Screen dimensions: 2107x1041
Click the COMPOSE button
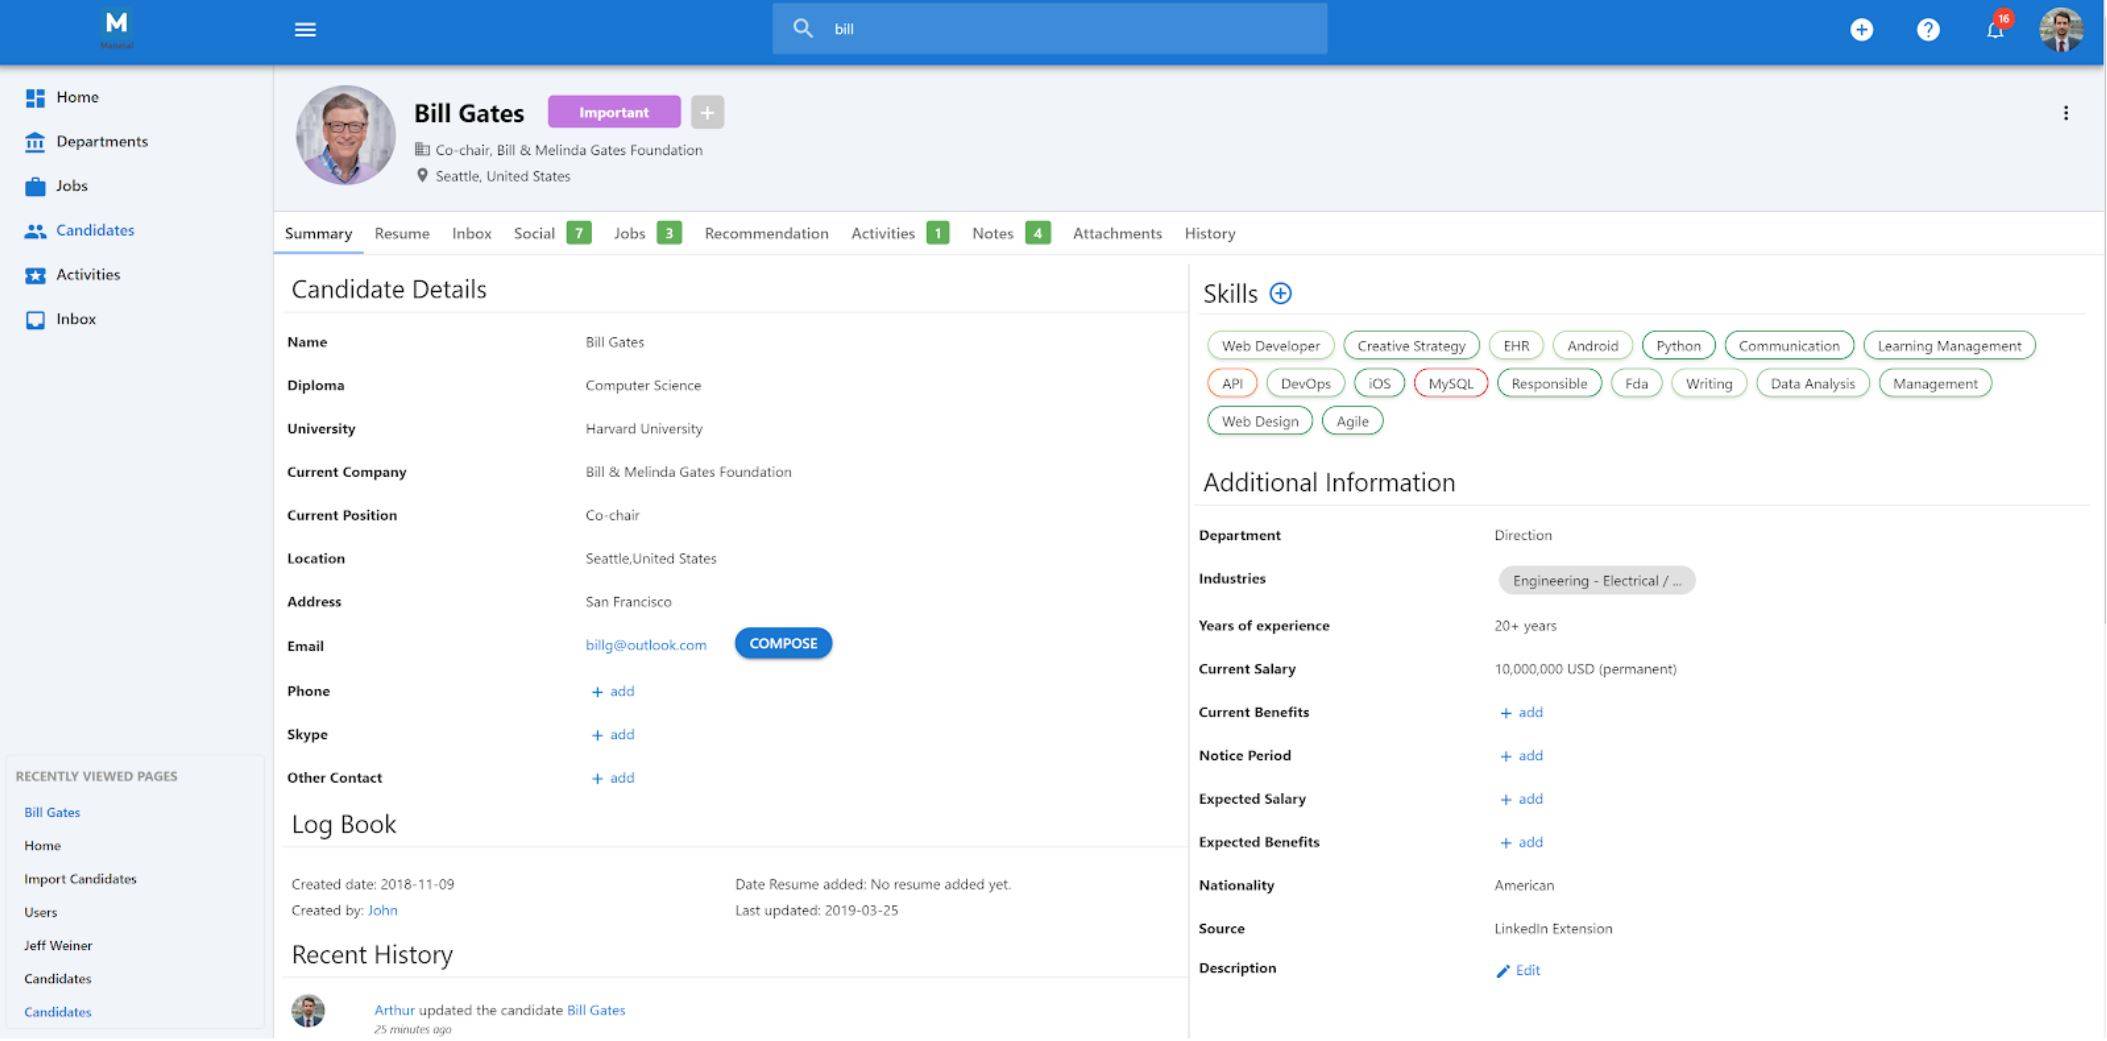point(783,643)
